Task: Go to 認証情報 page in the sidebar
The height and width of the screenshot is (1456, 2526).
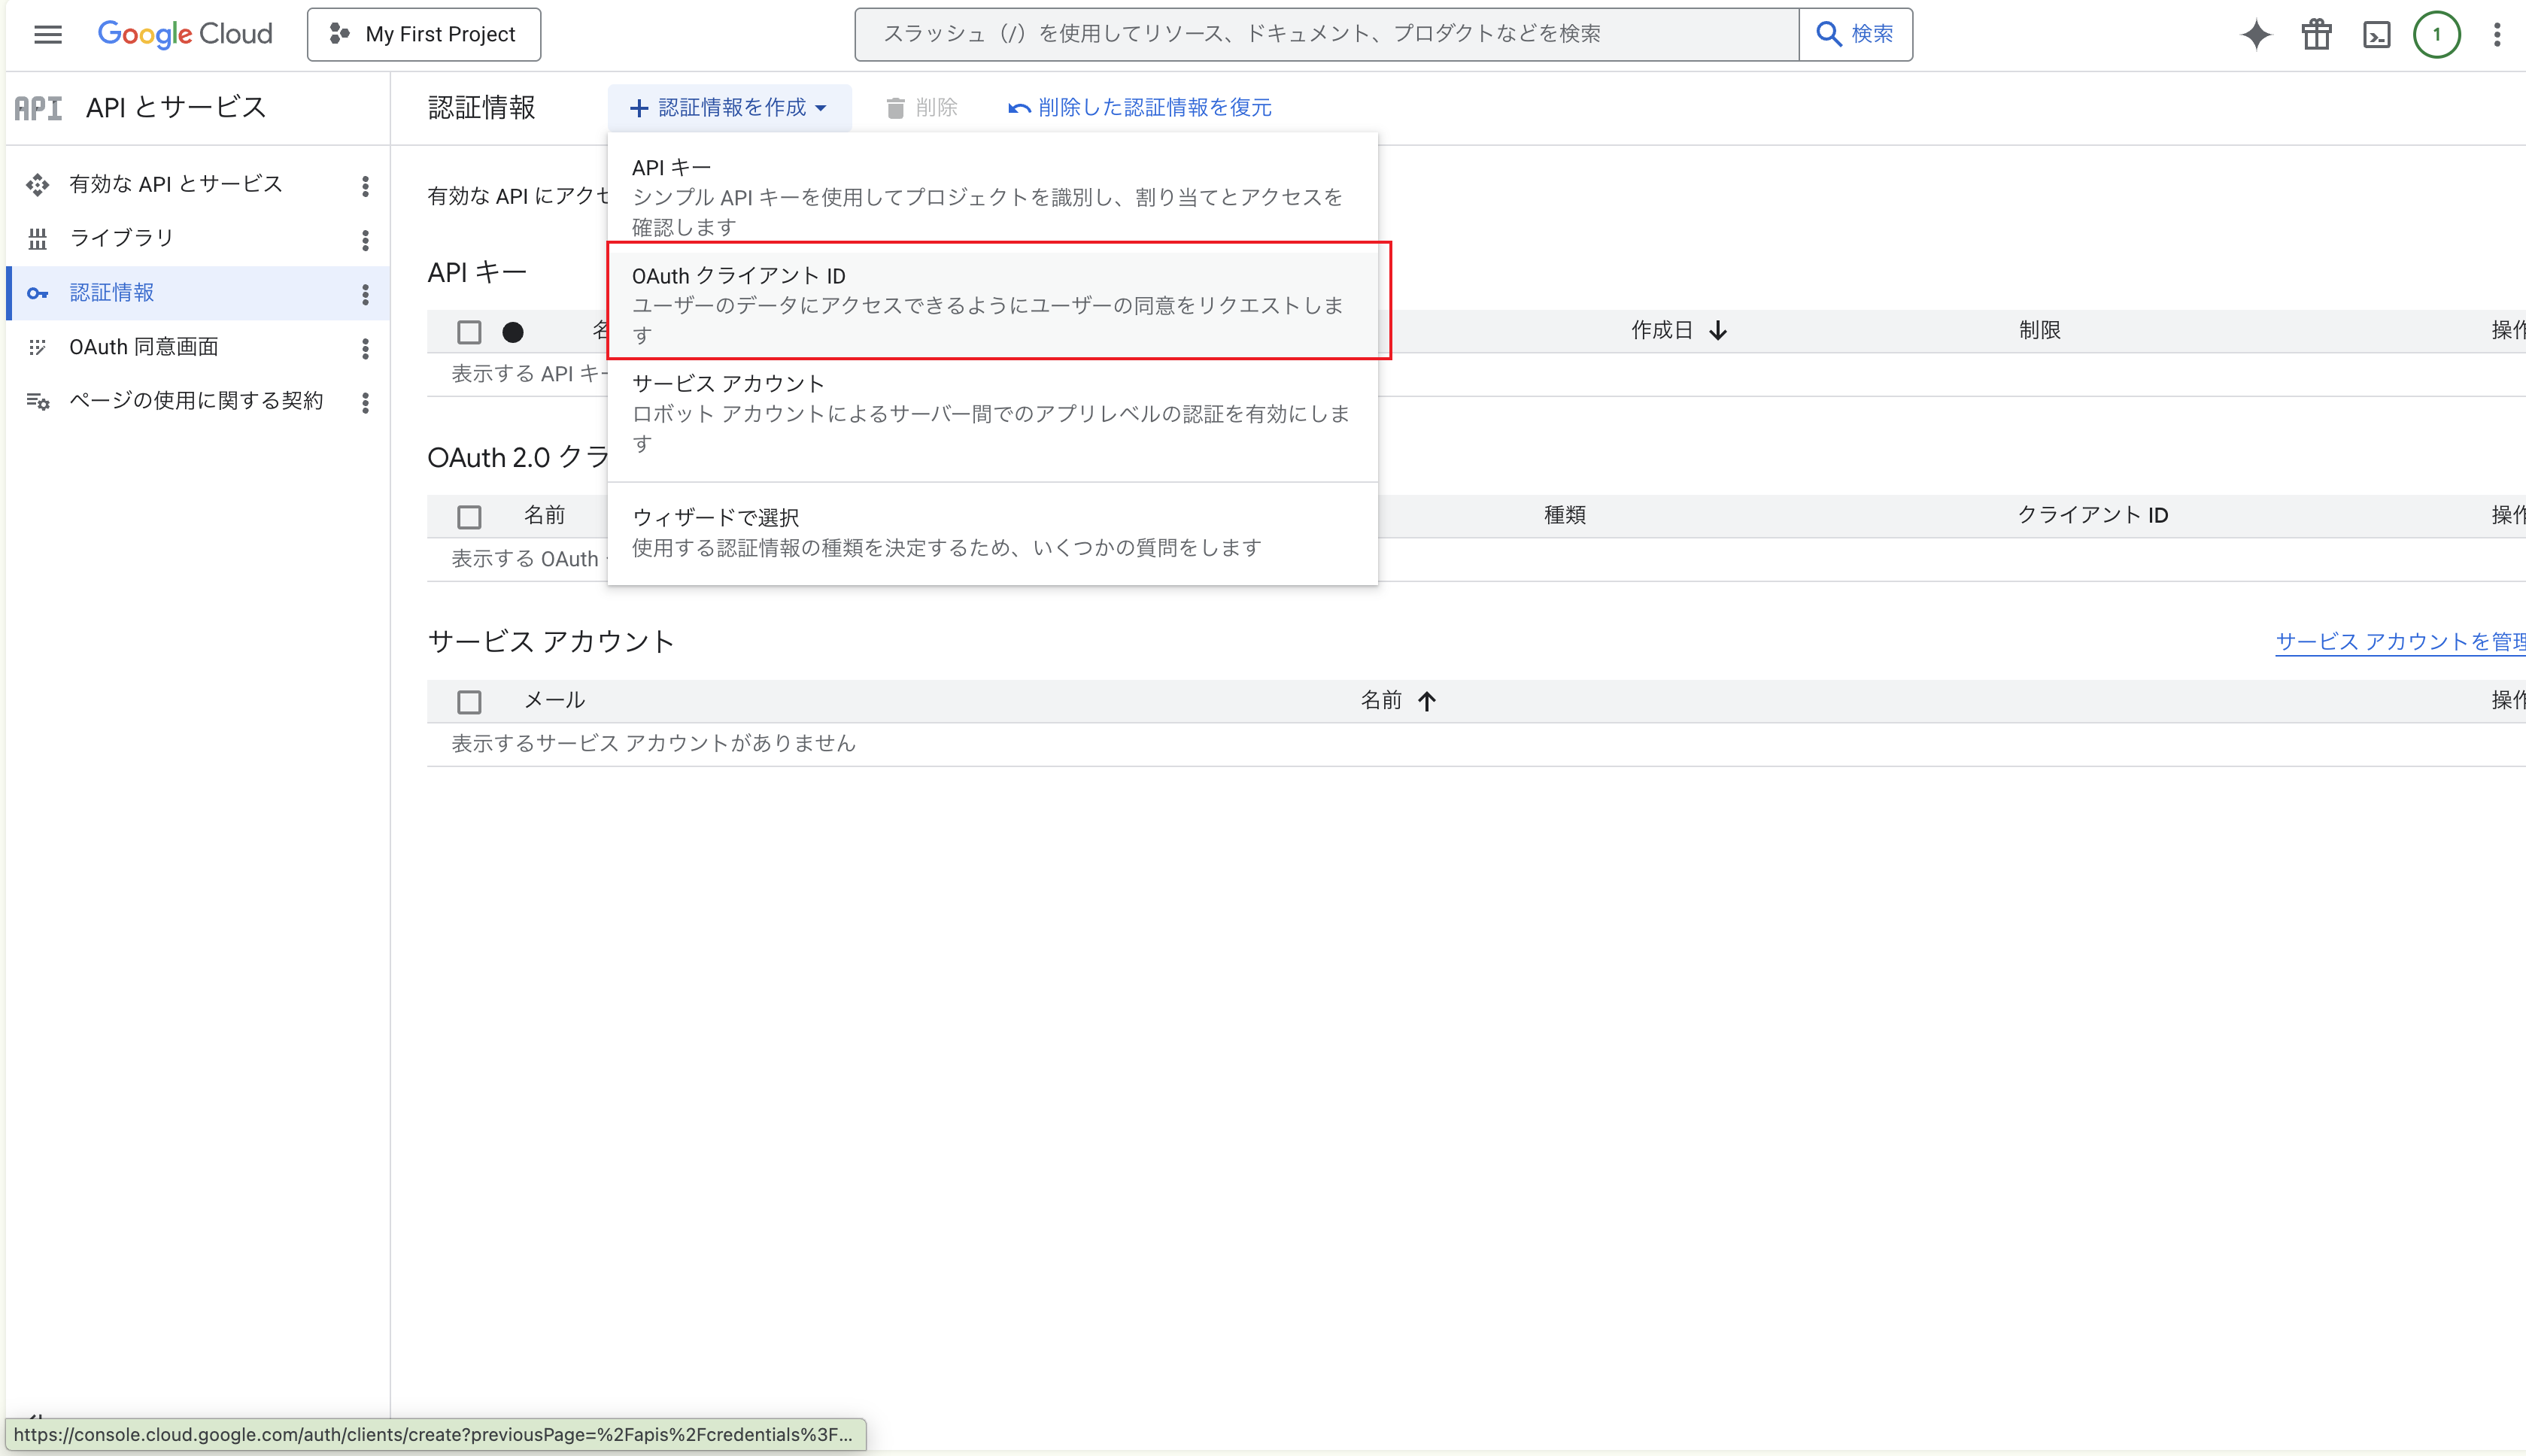Action: coord(111,292)
